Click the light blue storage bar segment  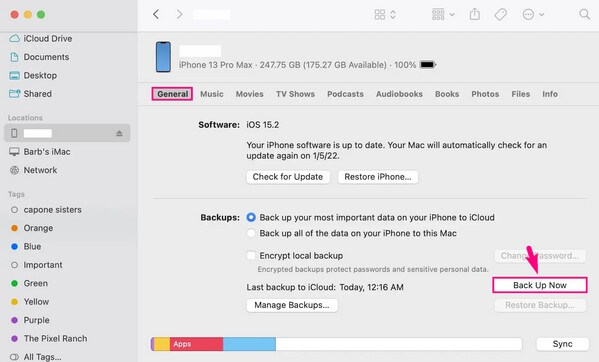click(249, 344)
